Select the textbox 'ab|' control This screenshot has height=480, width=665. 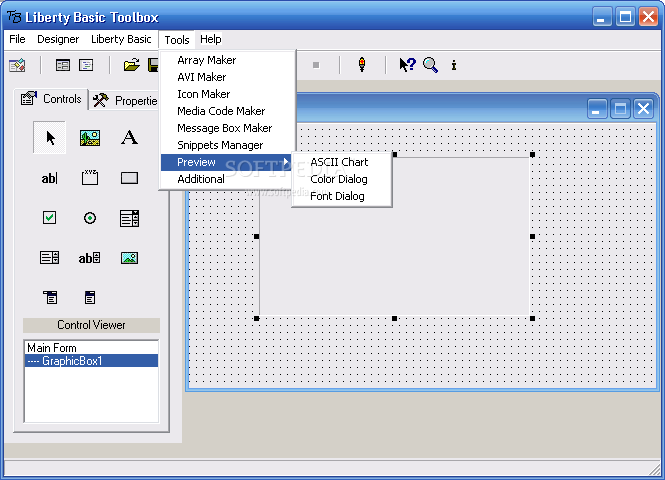pos(50,178)
